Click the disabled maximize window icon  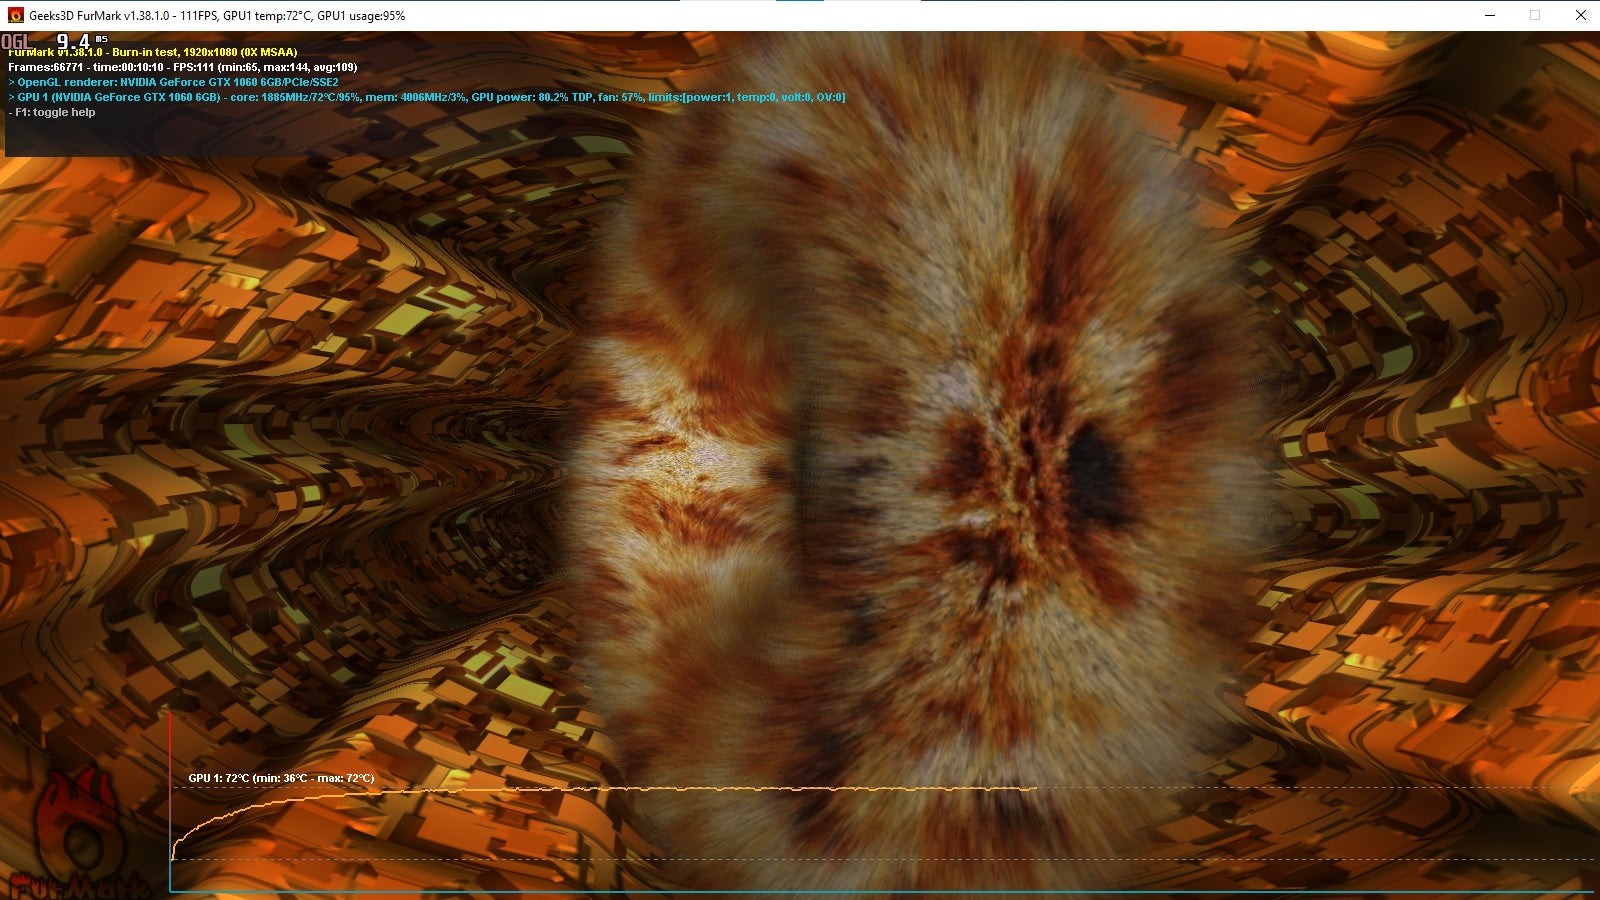[1535, 15]
